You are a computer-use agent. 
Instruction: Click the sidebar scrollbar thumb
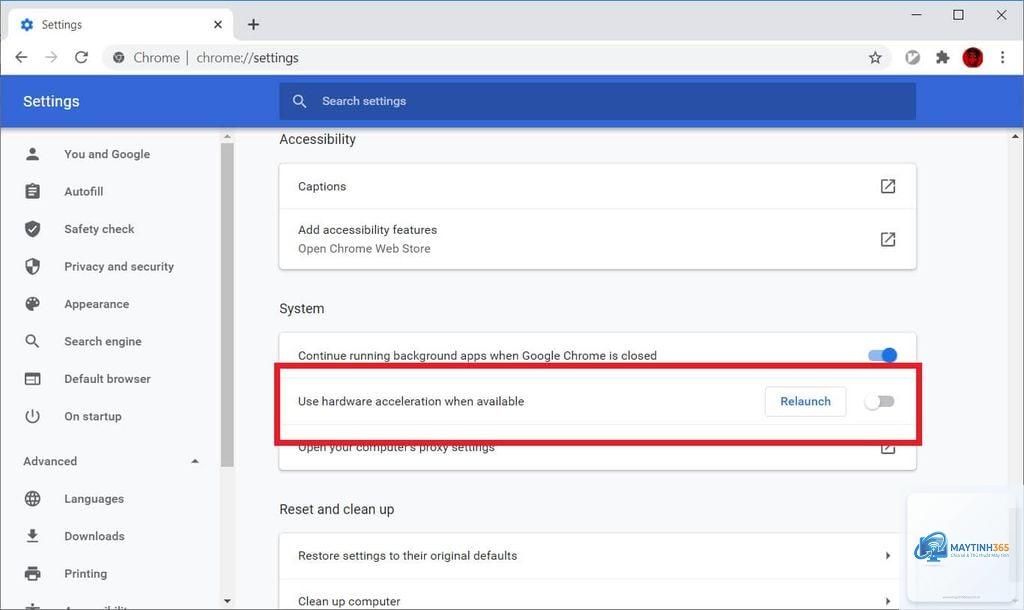coord(227,304)
